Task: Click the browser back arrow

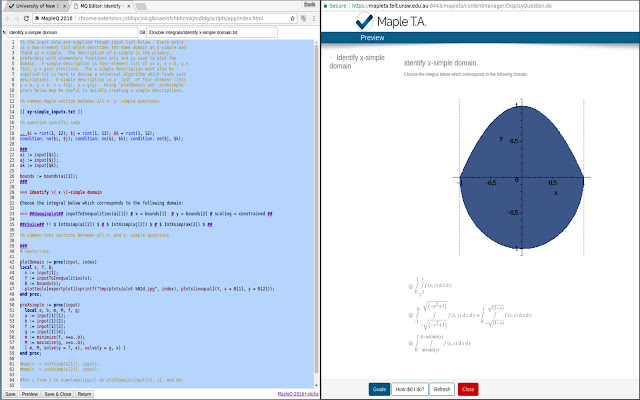Action: 7,18
